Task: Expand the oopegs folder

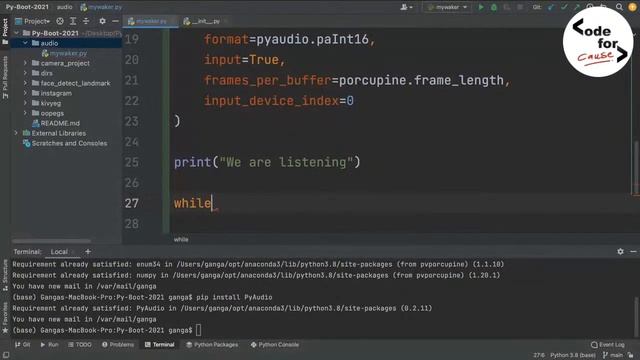Action: coord(25,113)
